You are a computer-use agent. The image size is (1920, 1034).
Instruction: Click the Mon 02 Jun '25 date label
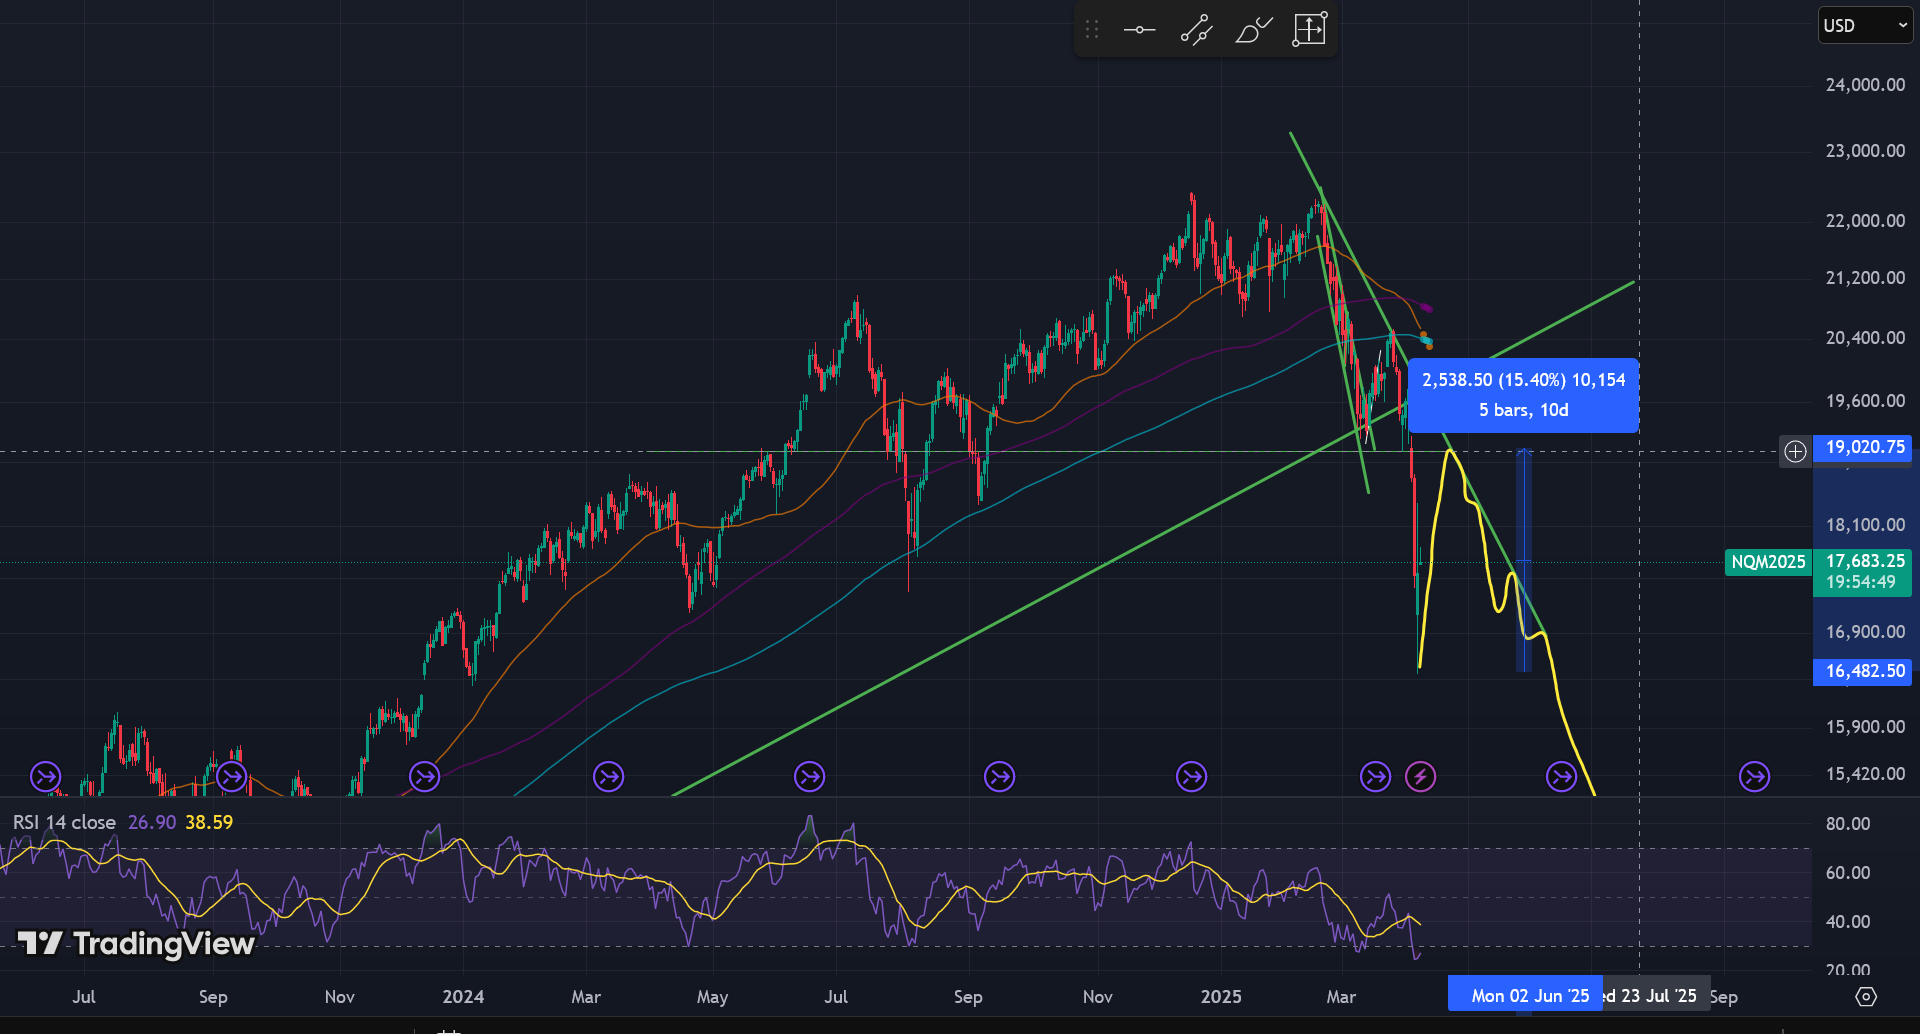[x=1526, y=996]
